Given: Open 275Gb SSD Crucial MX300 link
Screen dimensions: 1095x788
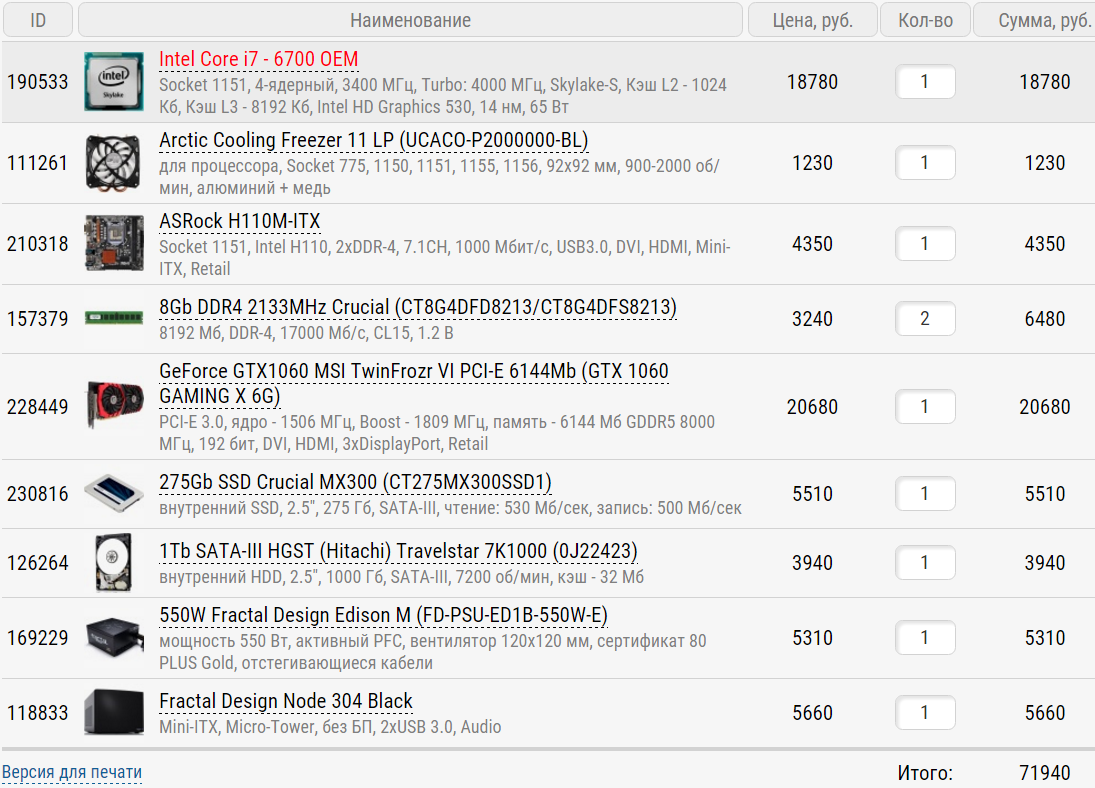Looking at the screenshot, I should (355, 482).
